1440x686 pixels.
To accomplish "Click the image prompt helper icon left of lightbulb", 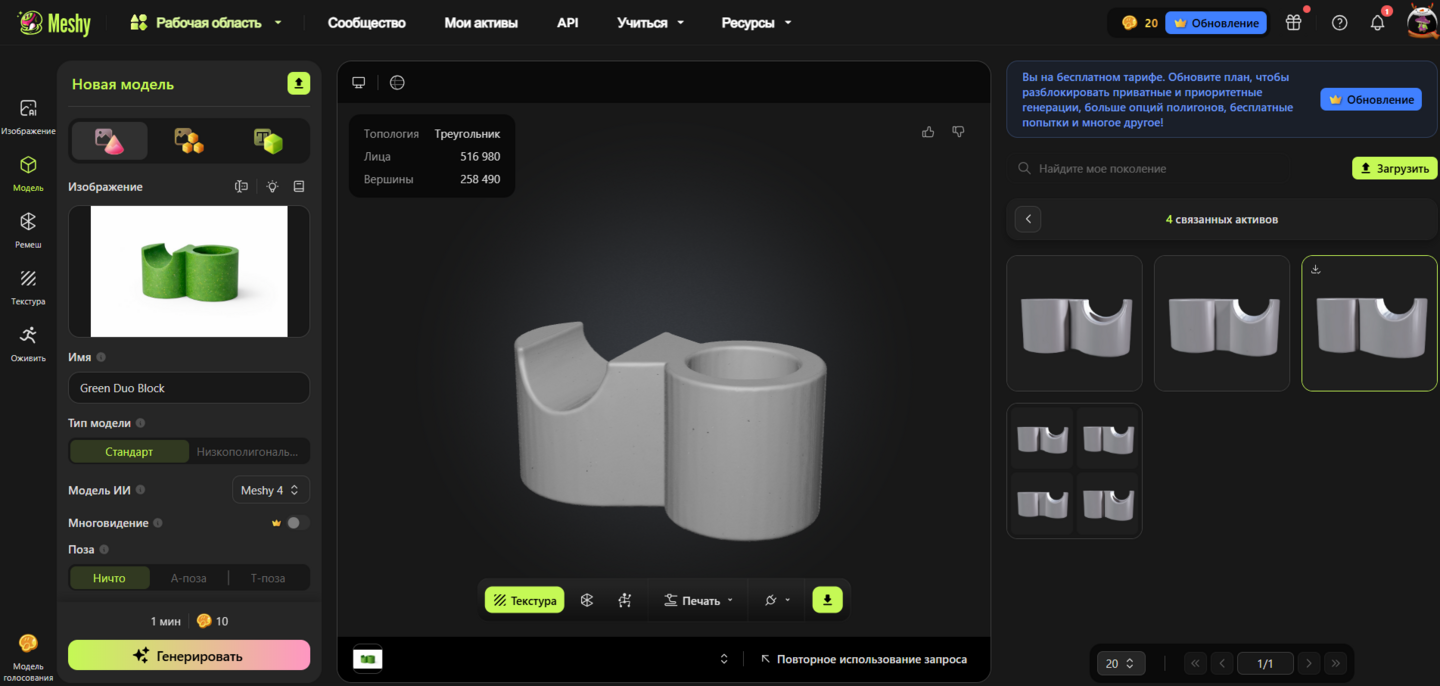I will coord(241,187).
